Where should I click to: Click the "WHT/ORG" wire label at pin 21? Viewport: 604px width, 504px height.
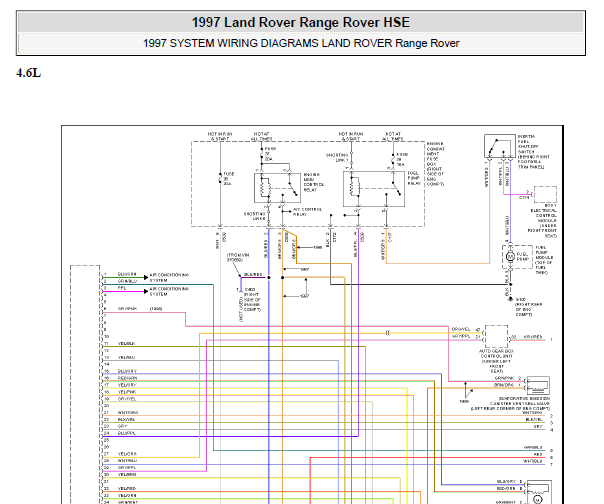[x=128, y=412]
